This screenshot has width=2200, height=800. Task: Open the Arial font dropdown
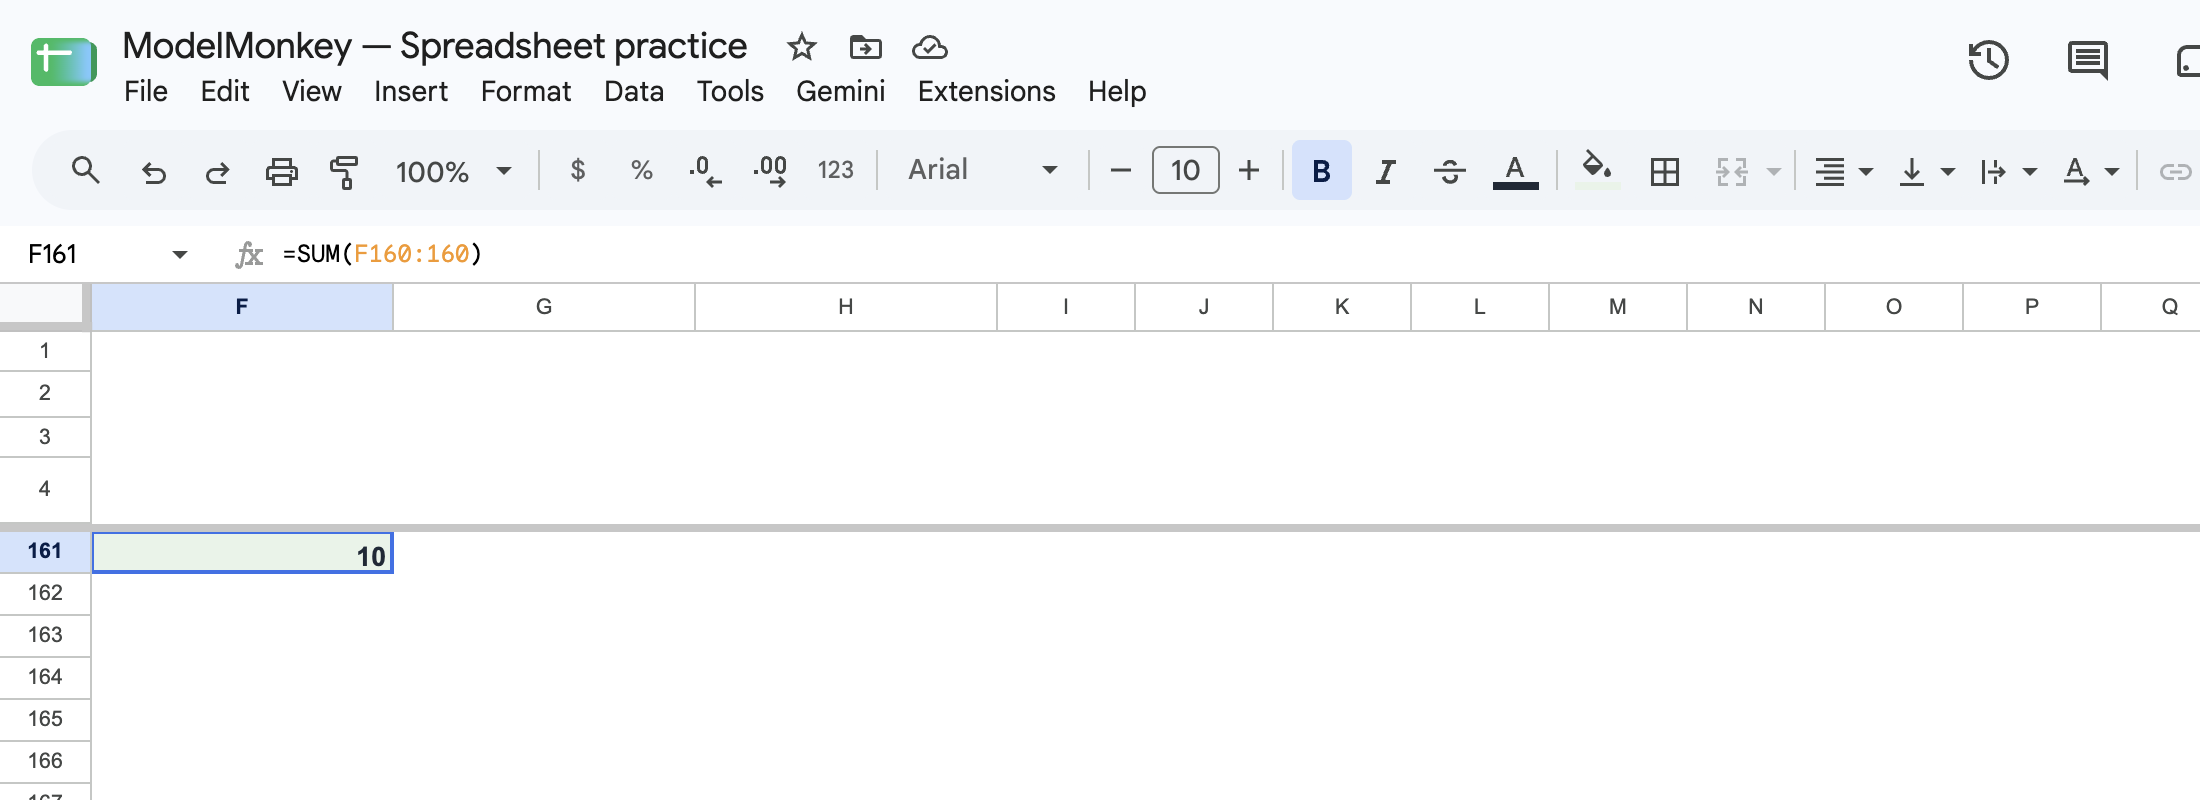pos(983,170)
